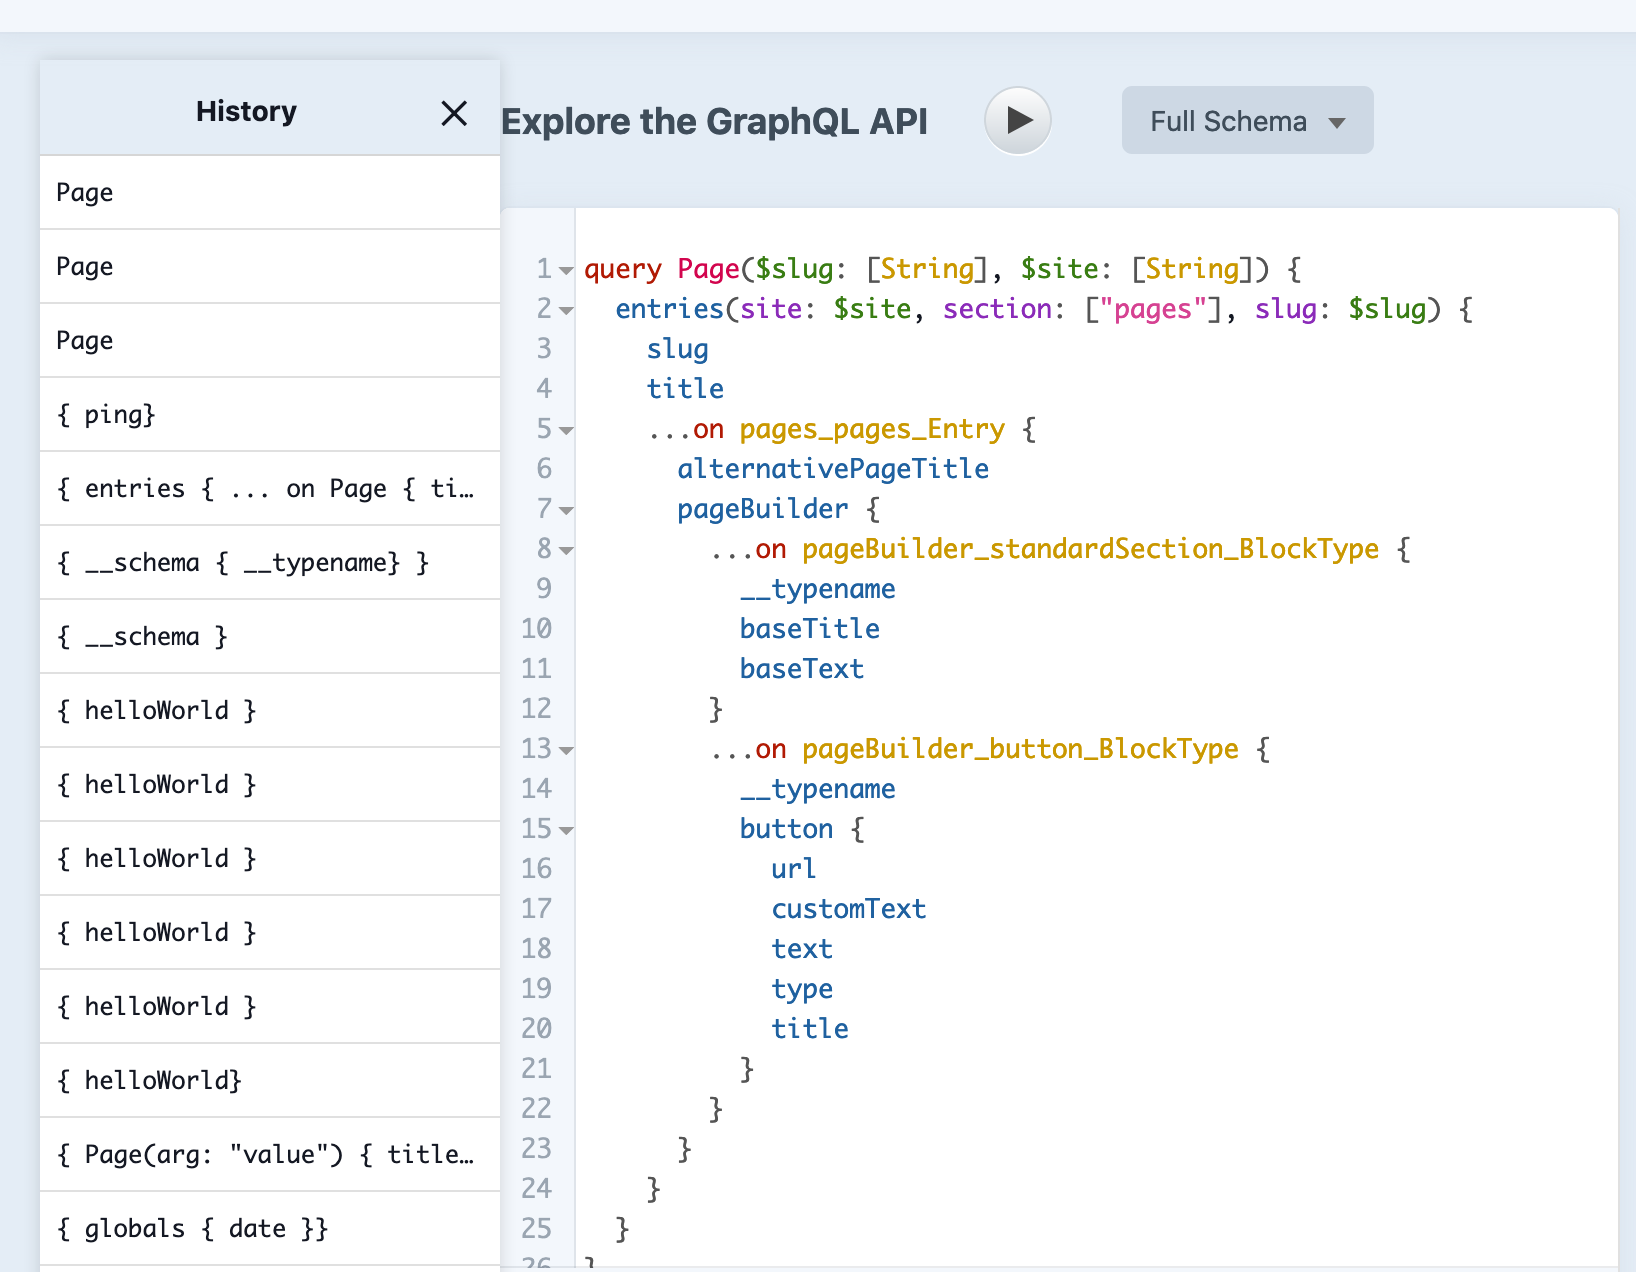Click __typename on line 14

point(818,789)
